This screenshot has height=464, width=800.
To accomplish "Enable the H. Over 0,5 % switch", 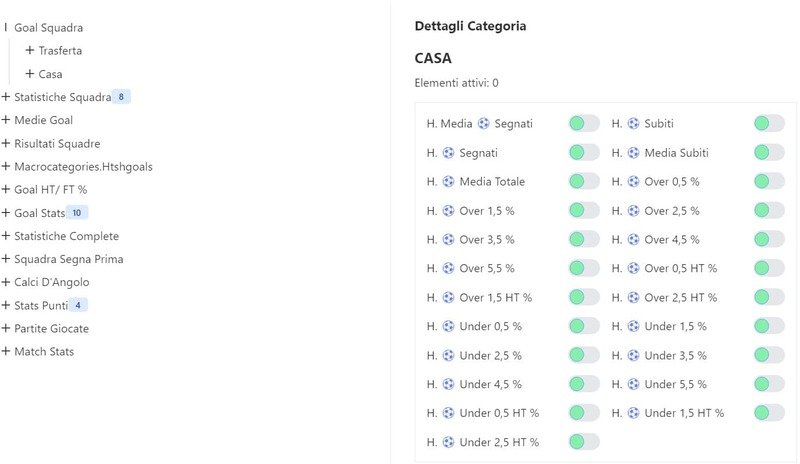I will tap(769, 182).
